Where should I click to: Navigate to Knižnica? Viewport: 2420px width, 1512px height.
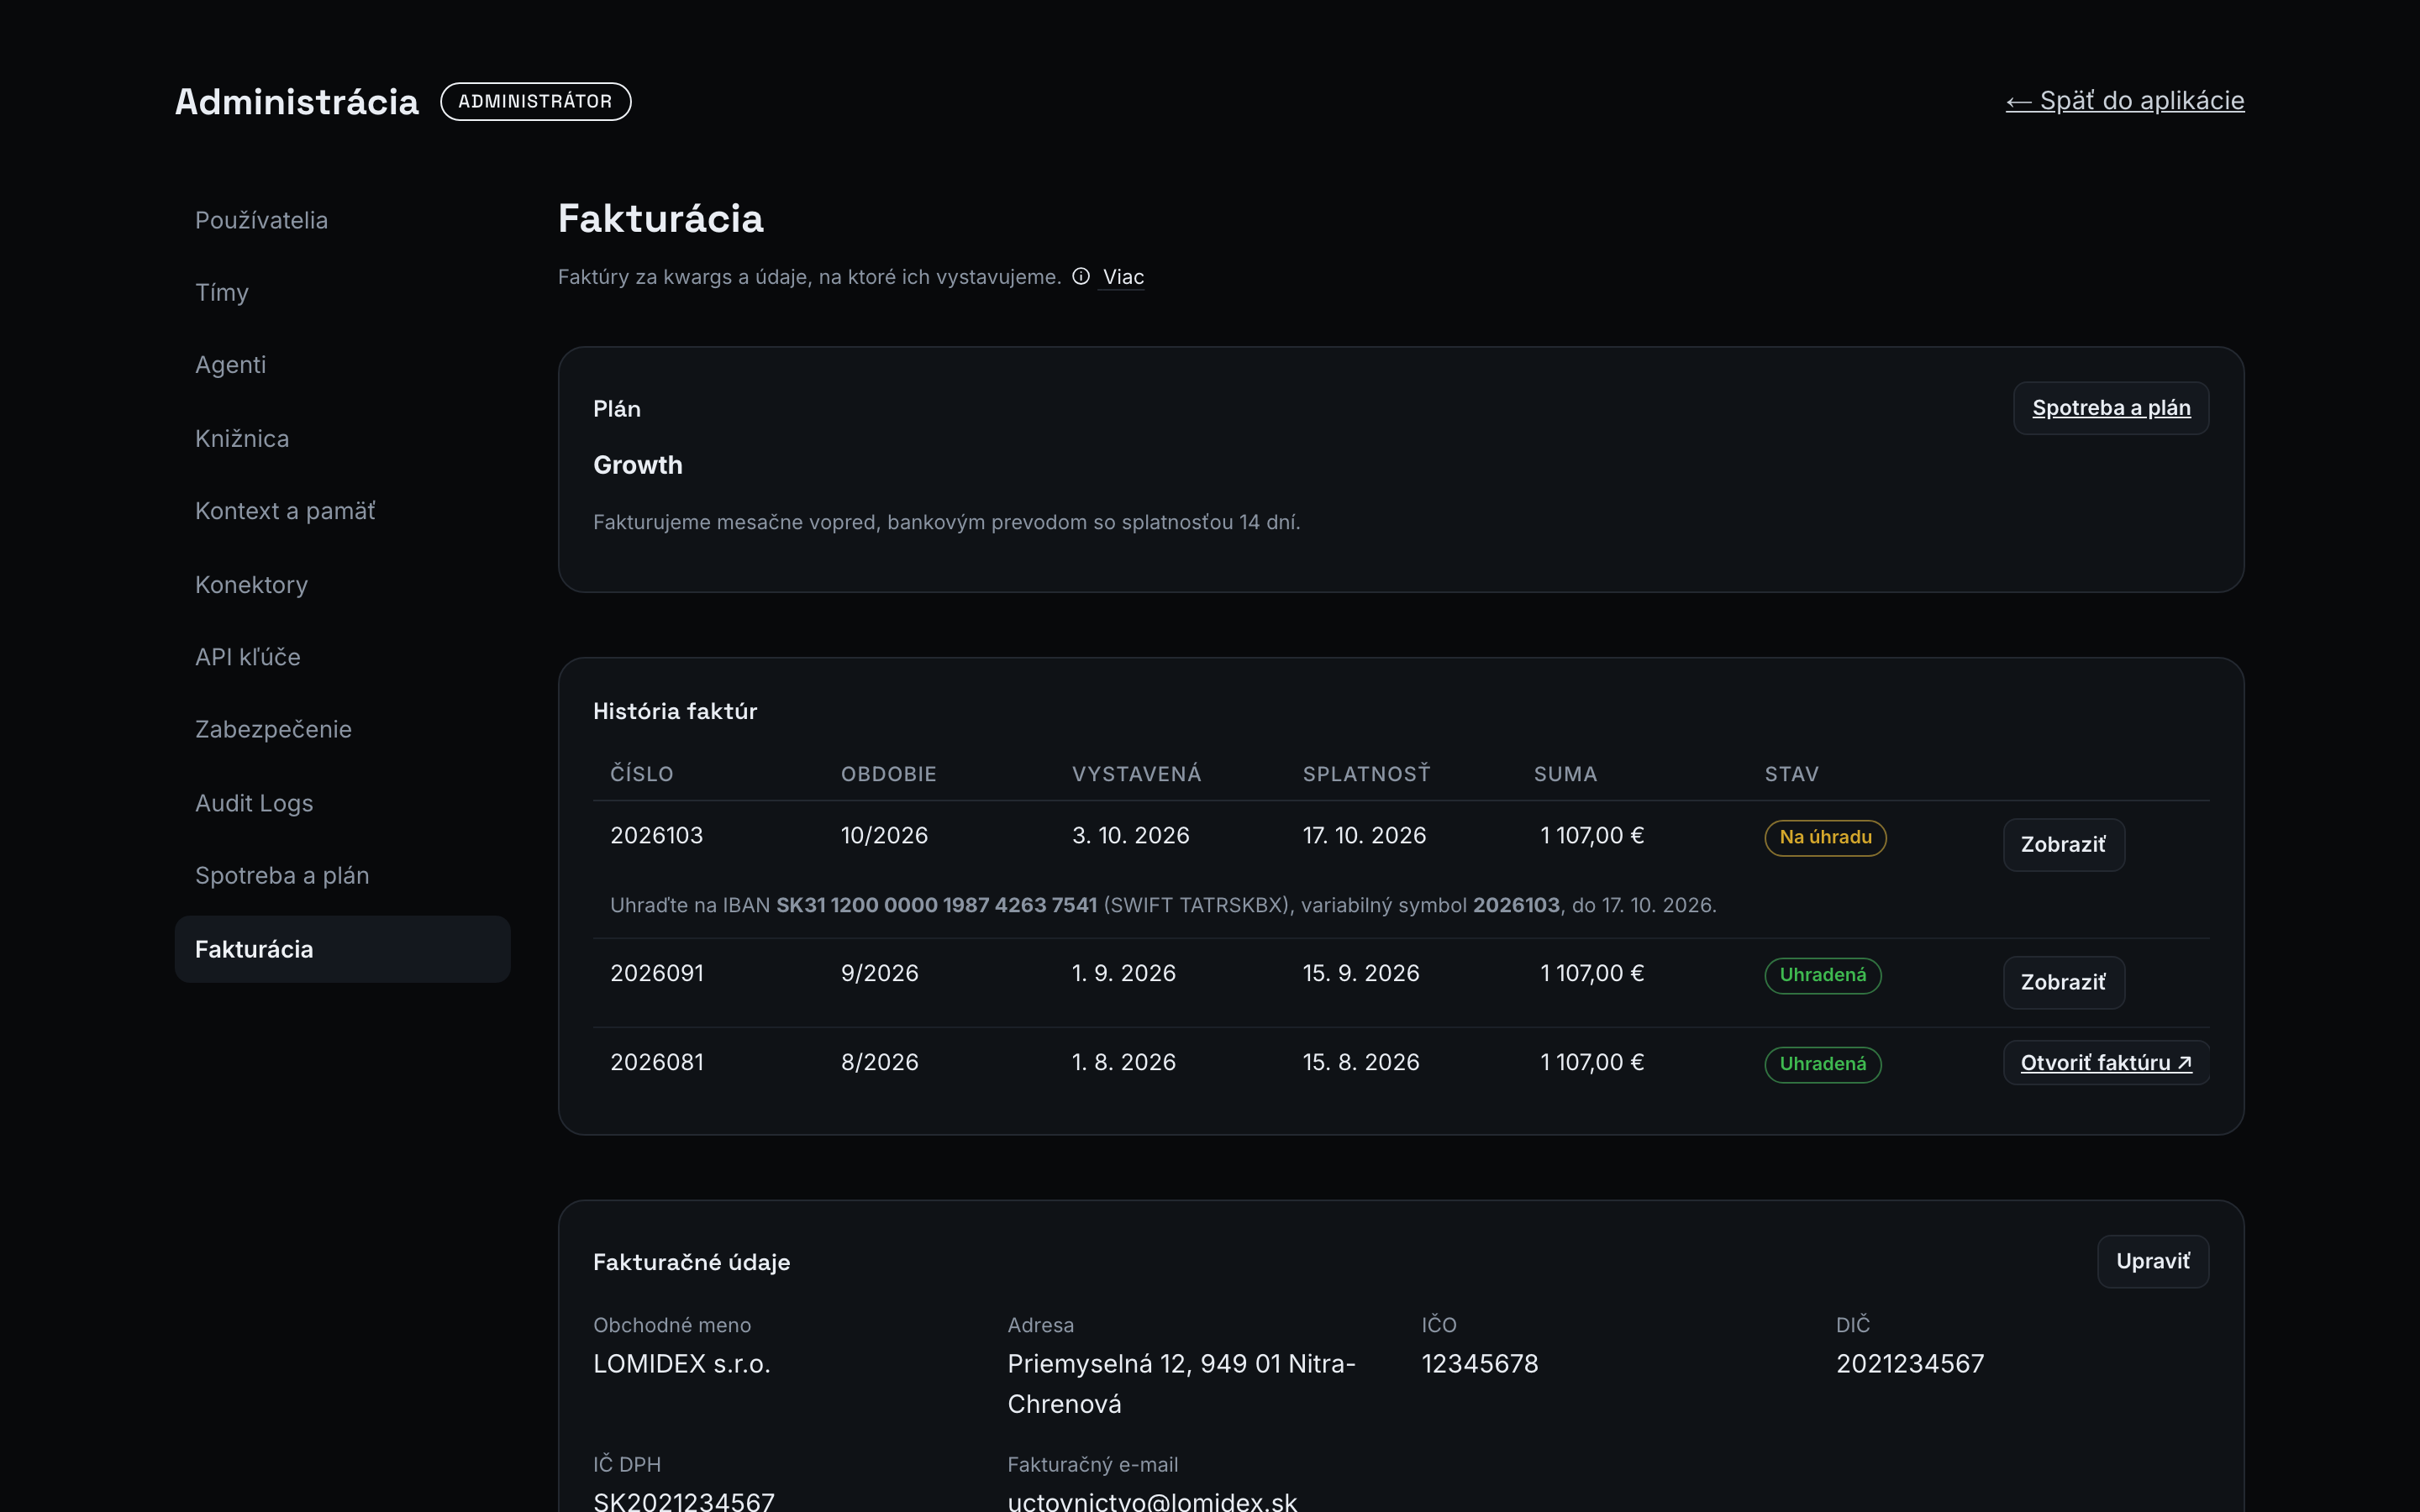[x=342, y=438]
